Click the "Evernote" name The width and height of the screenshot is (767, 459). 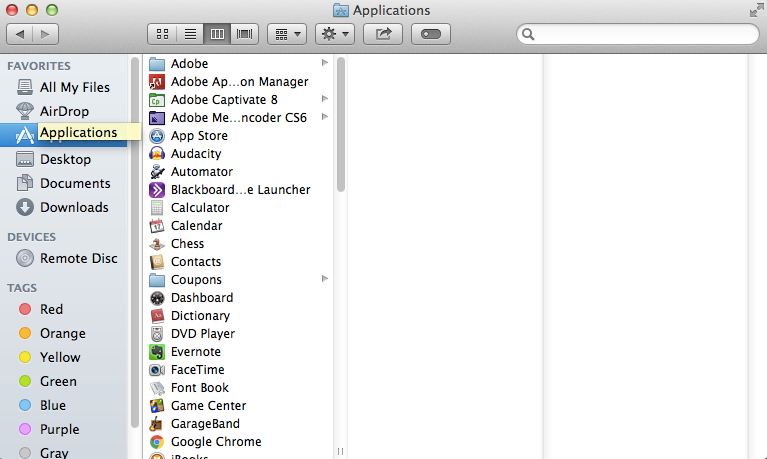tap(196, 351)
